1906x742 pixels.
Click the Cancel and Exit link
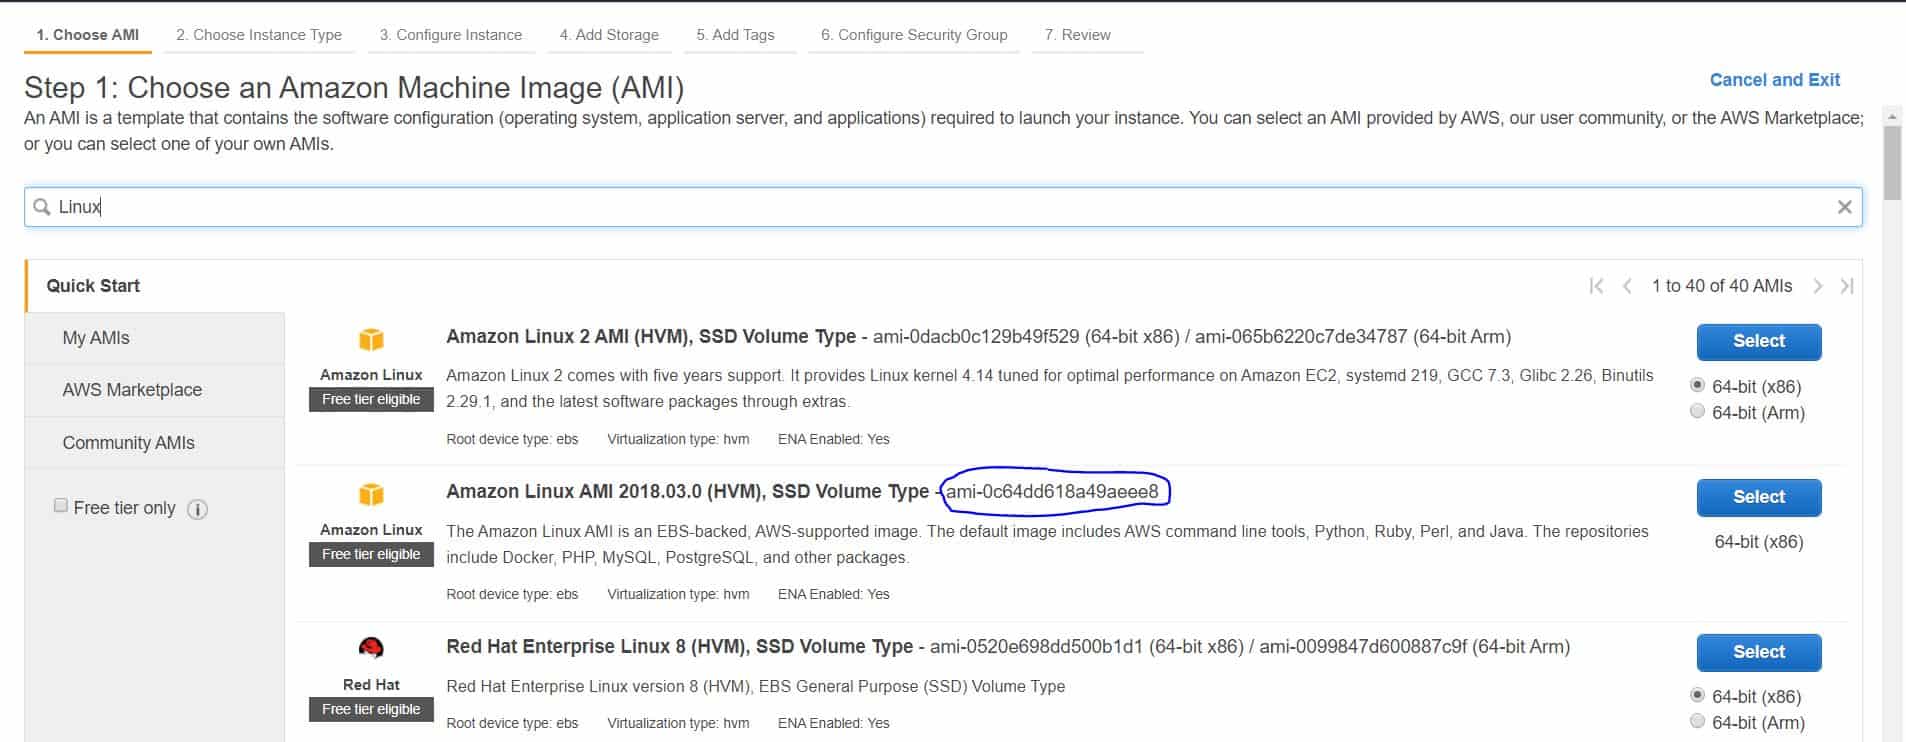click(1775, 80)
